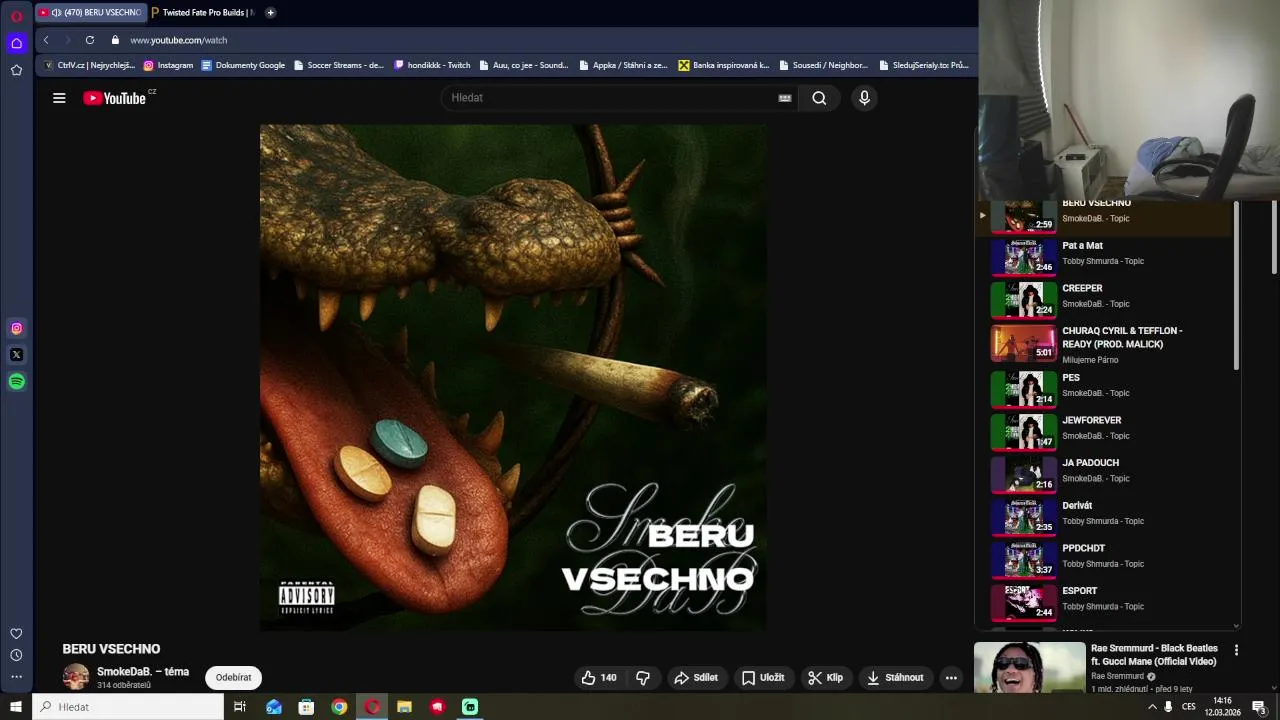
Task: Open the Opera menu logo
Action: click(x=16, y=15)
